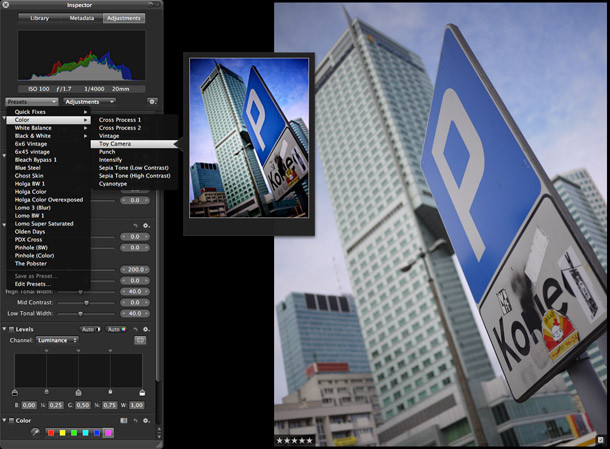The height and width of the screenshot is (449, 610).
Task: Switch to the Metadata tab
Action: pyautogui.click(x=82, y=18)
